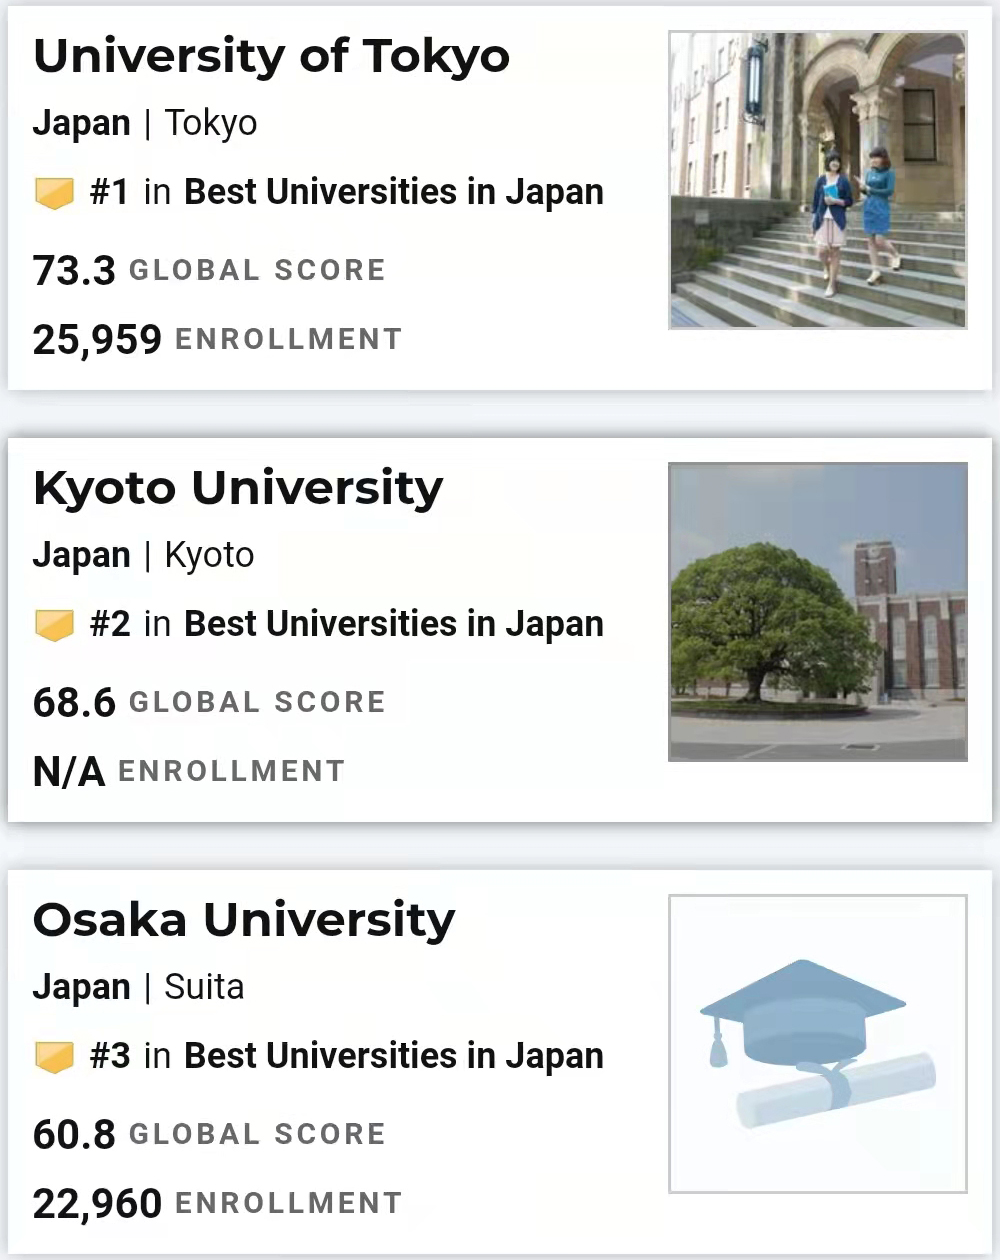View the University of Tokyo campus photo
The width and height of the screenshot is (1000, 1260).
(x=818, y=180)
